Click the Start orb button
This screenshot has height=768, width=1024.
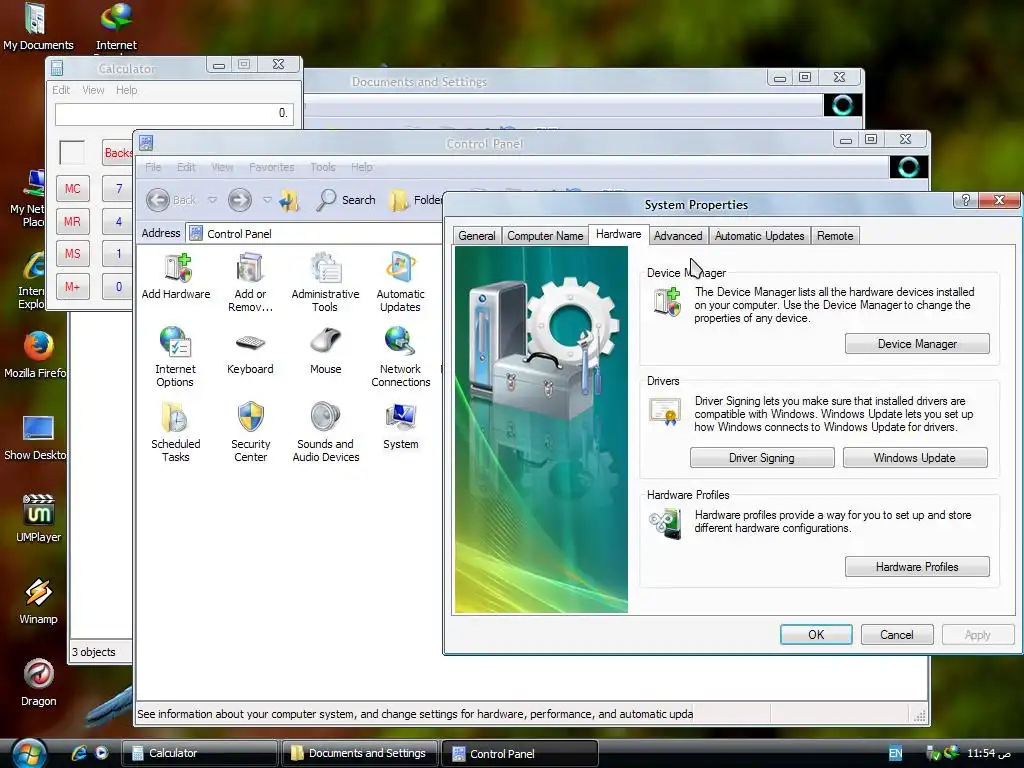pyautogui.click(x=29, y=753)
